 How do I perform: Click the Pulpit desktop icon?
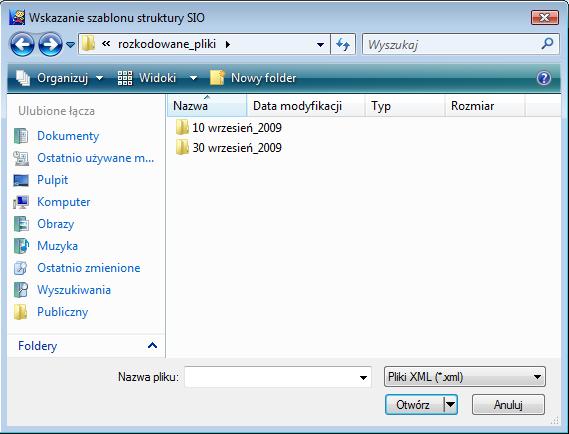pyautogui.click(x=21, y=180)
